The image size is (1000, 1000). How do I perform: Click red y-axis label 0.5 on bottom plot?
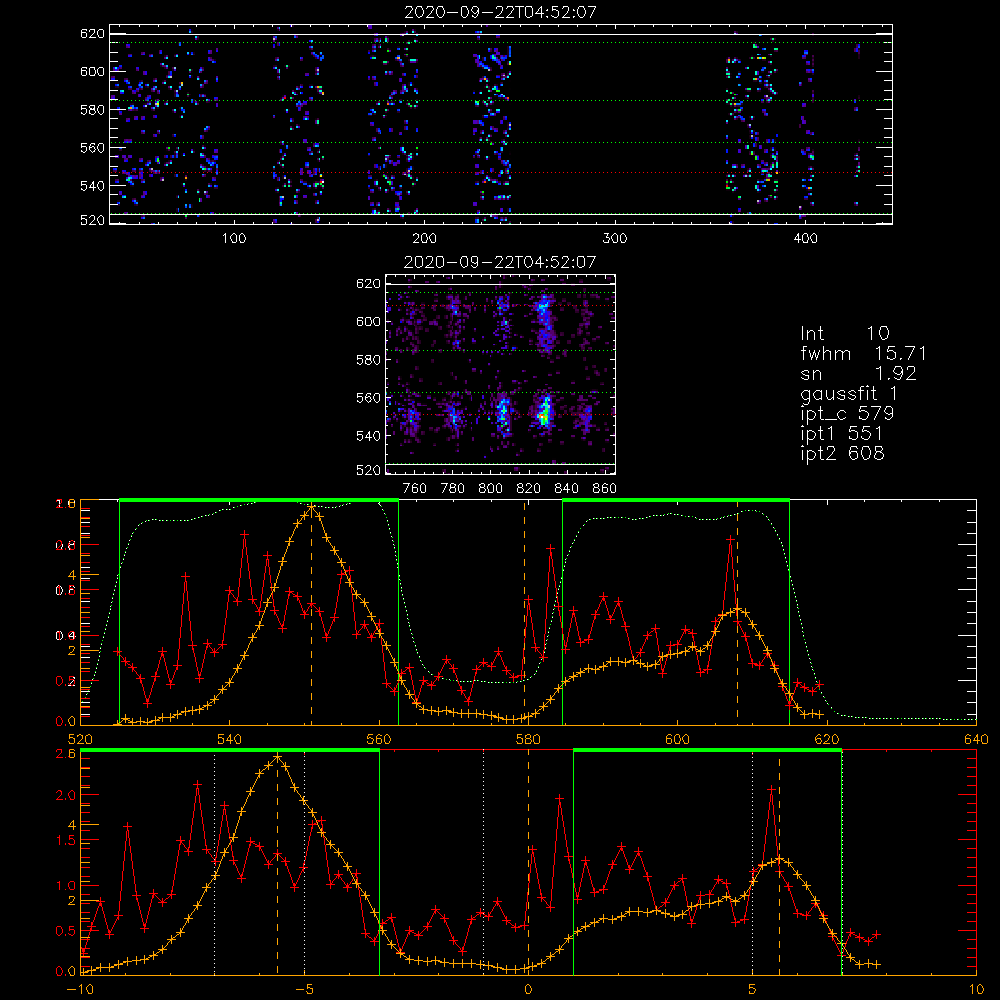(x=66, y=930)
